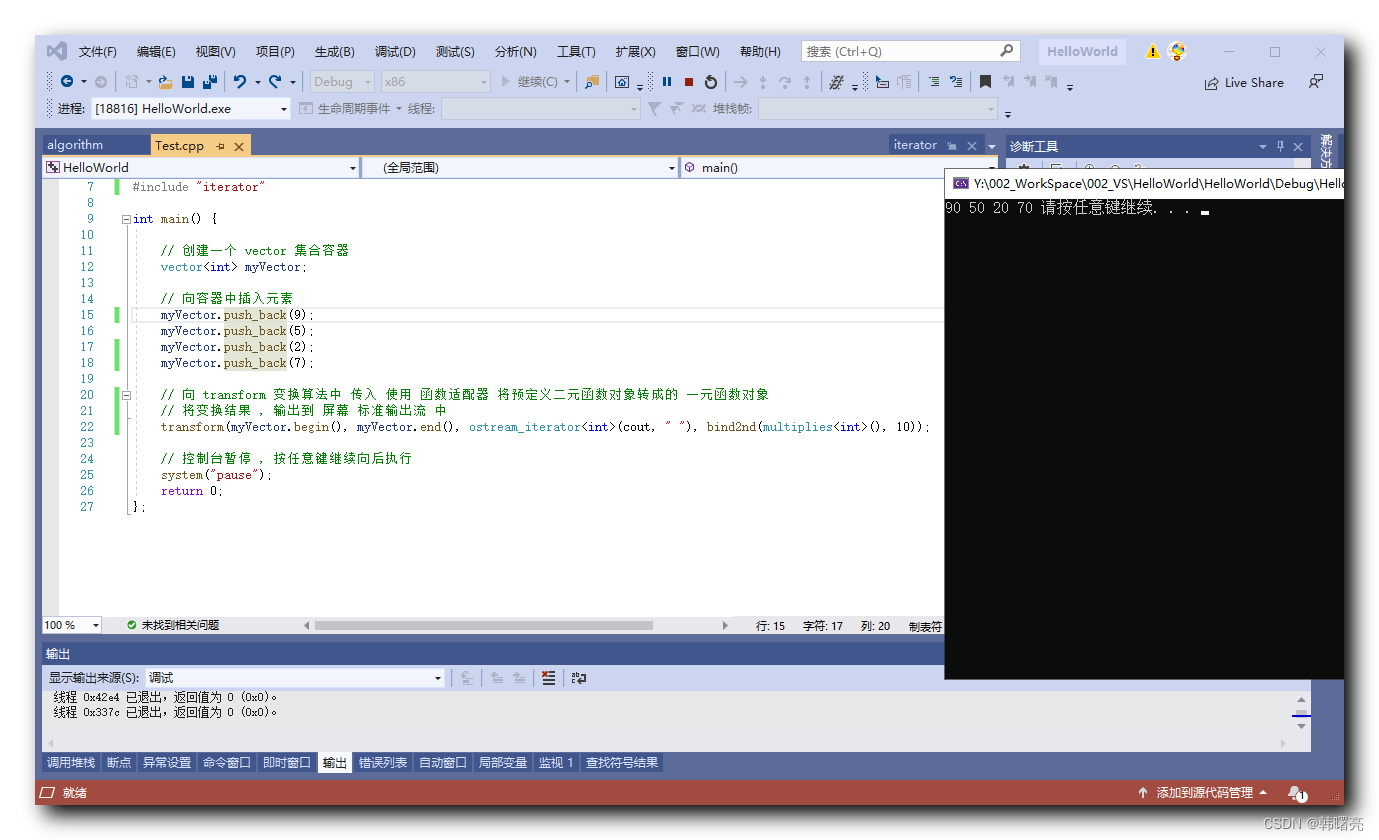Image resolution: width=1379 pixels, height=840 pixels.
Task: Open the 调试(D) menu
Action: click(394, 50)
